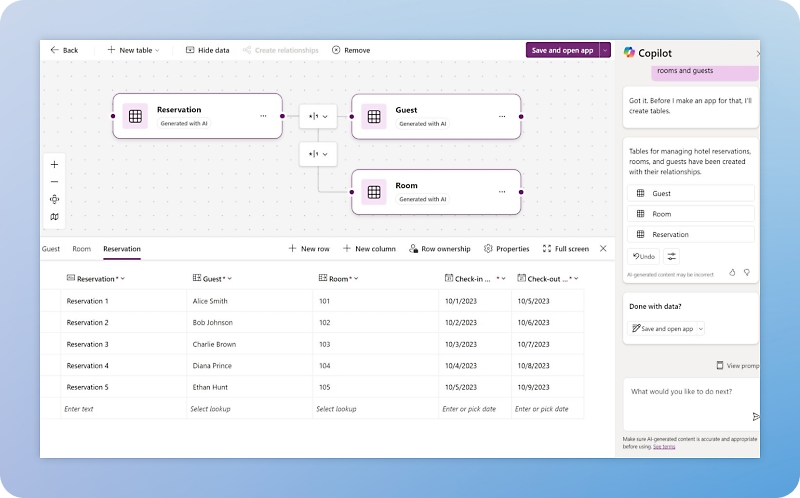
Task: Open the Check-in column header dropdown
Action: tap(504, 279)
